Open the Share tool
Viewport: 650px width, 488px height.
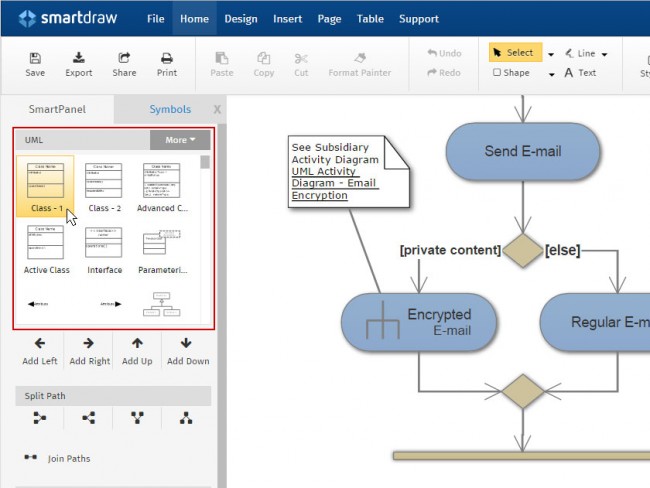(124, 59)
